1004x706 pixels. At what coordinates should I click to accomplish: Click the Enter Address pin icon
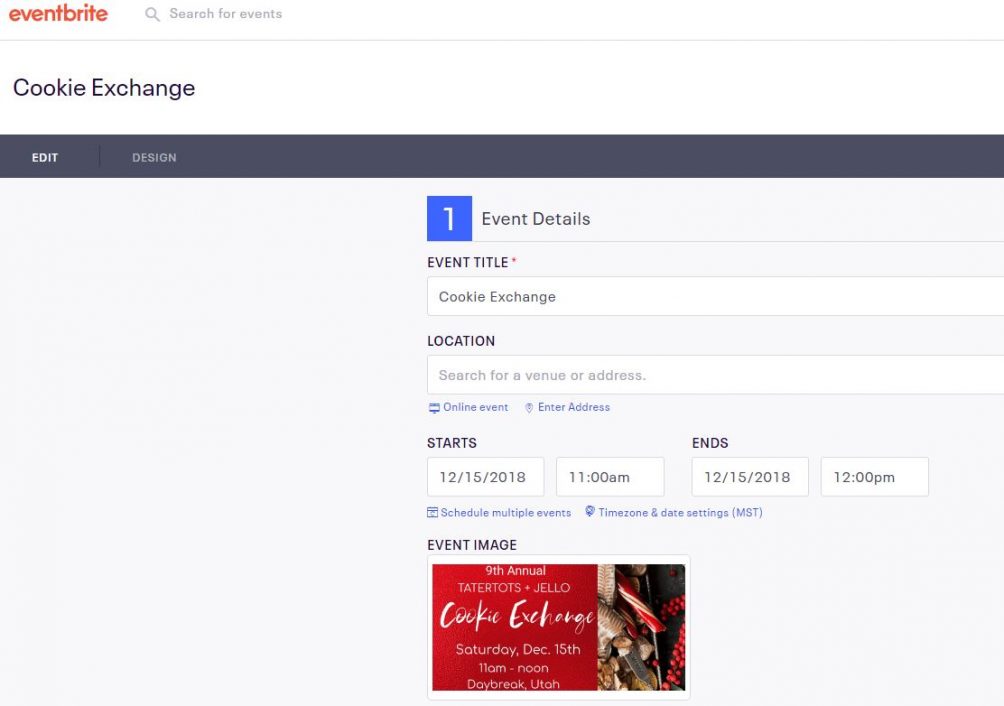[x=529, y=408]
